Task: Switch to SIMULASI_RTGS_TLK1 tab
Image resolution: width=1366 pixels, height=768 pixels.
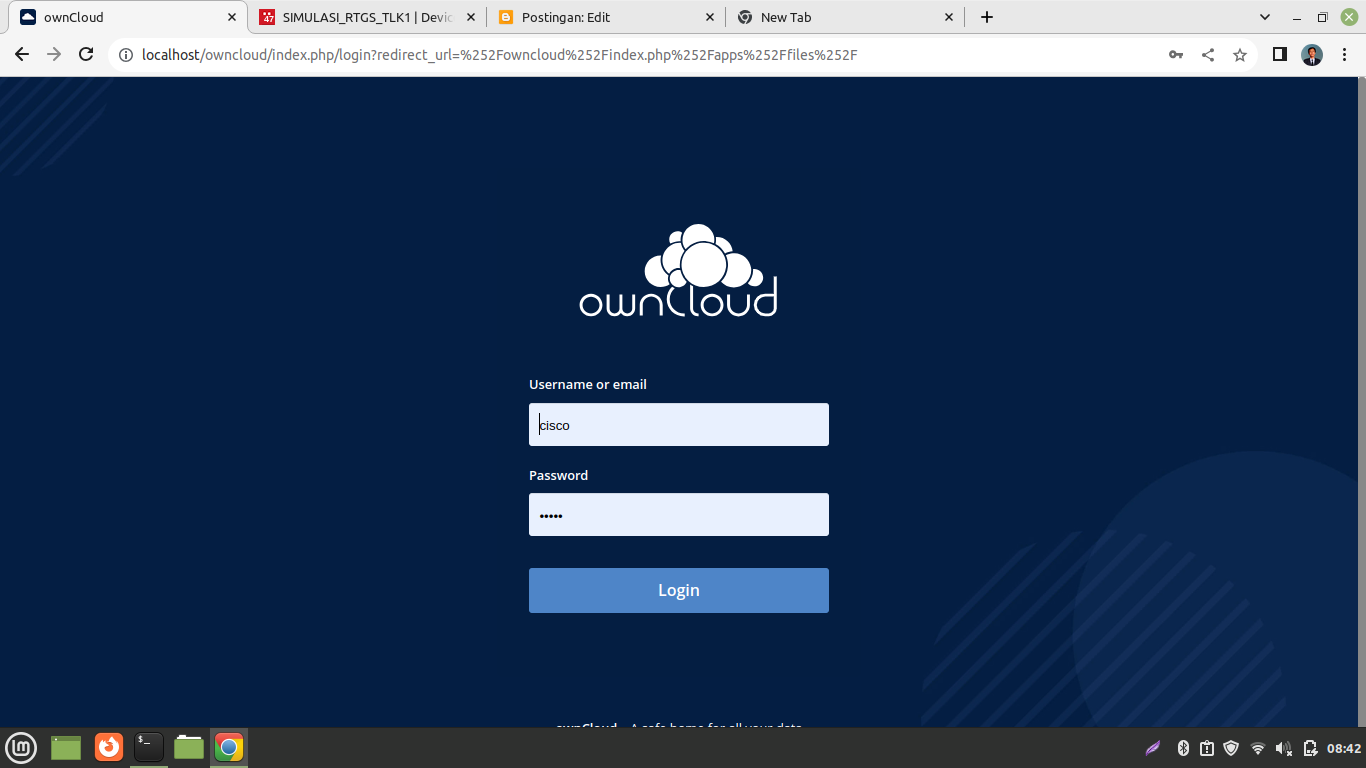Action: (x=367, y=17)
